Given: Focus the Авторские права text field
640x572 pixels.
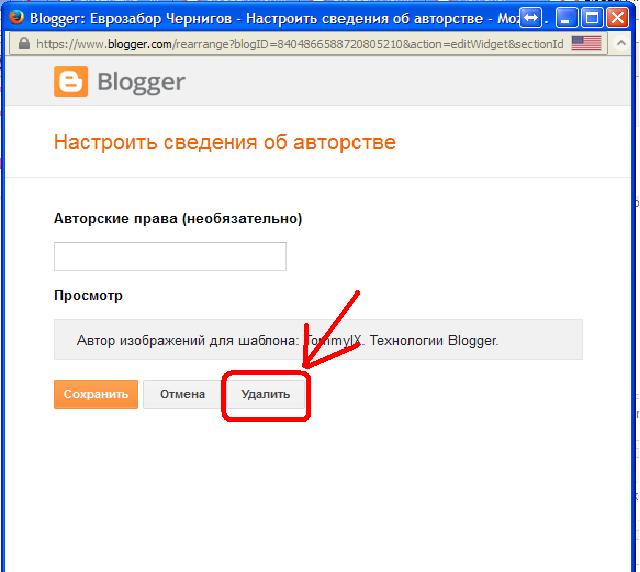Looking at the screenshot, I should click(x=170, y=256).
